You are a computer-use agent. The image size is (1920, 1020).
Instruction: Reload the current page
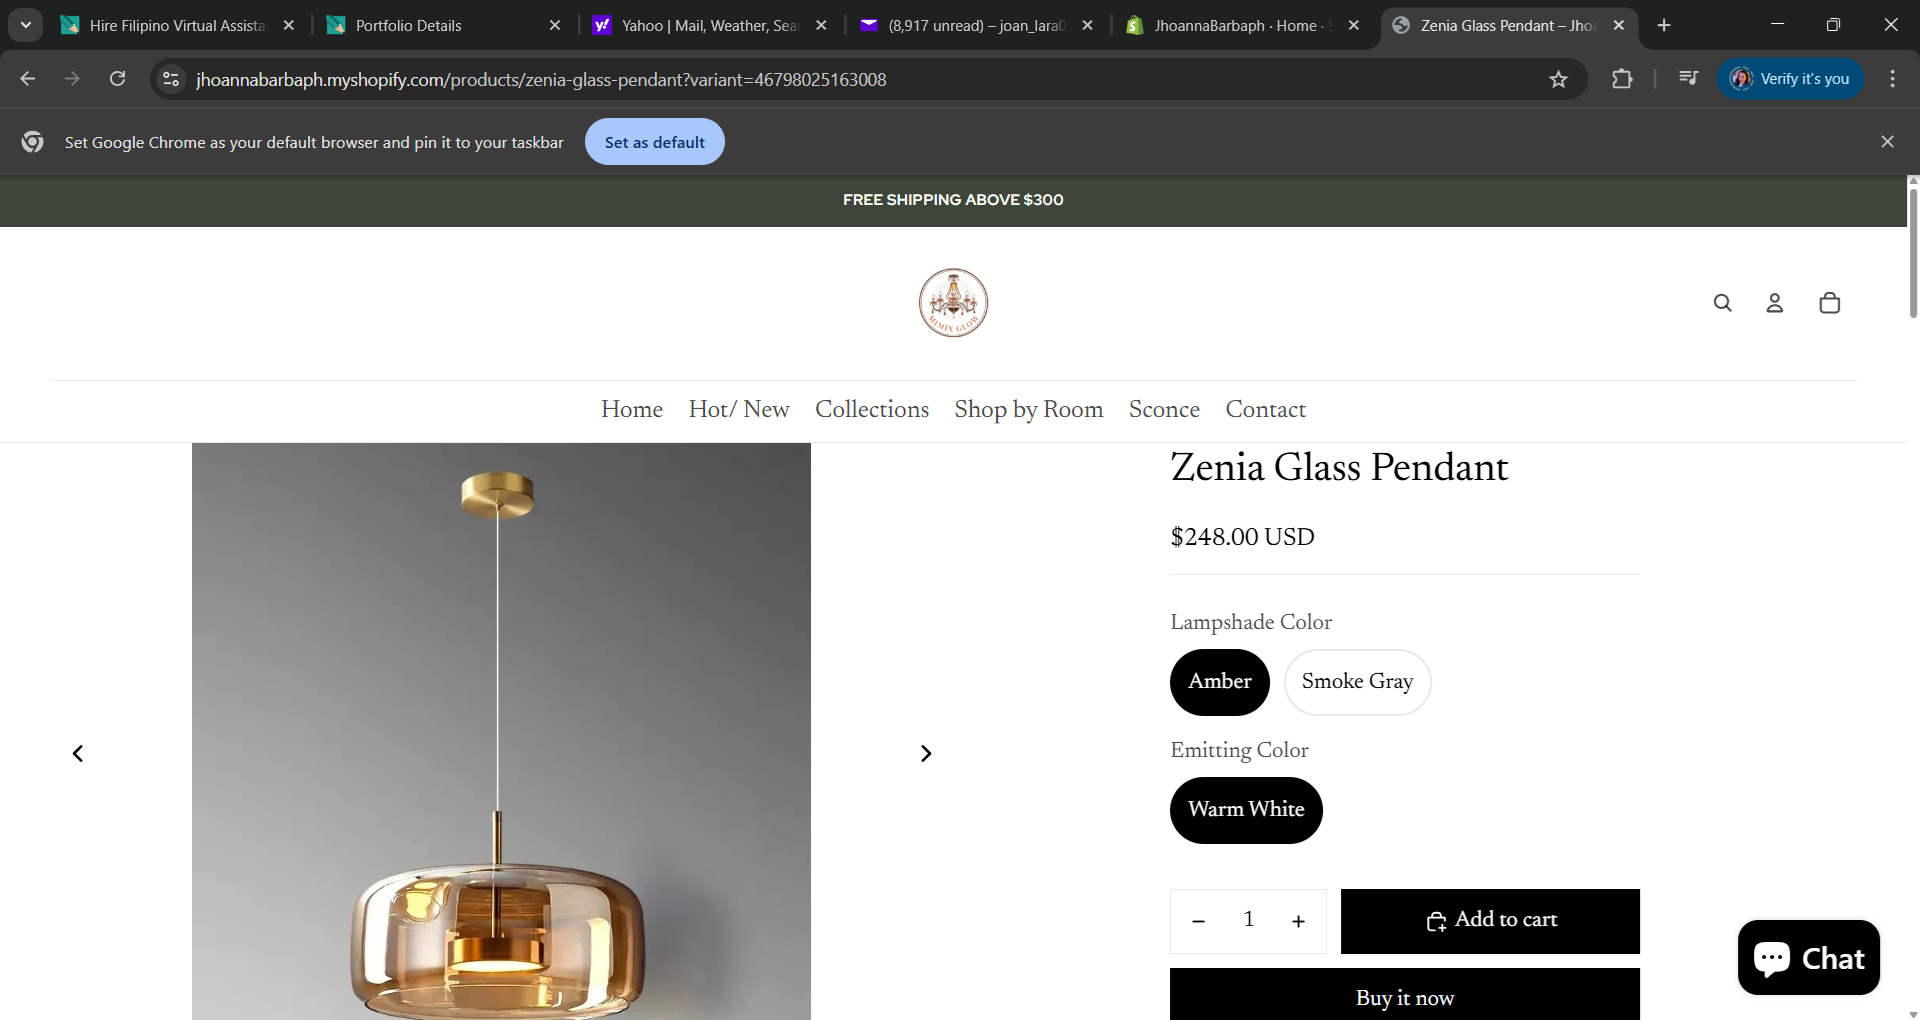(117, 79)
